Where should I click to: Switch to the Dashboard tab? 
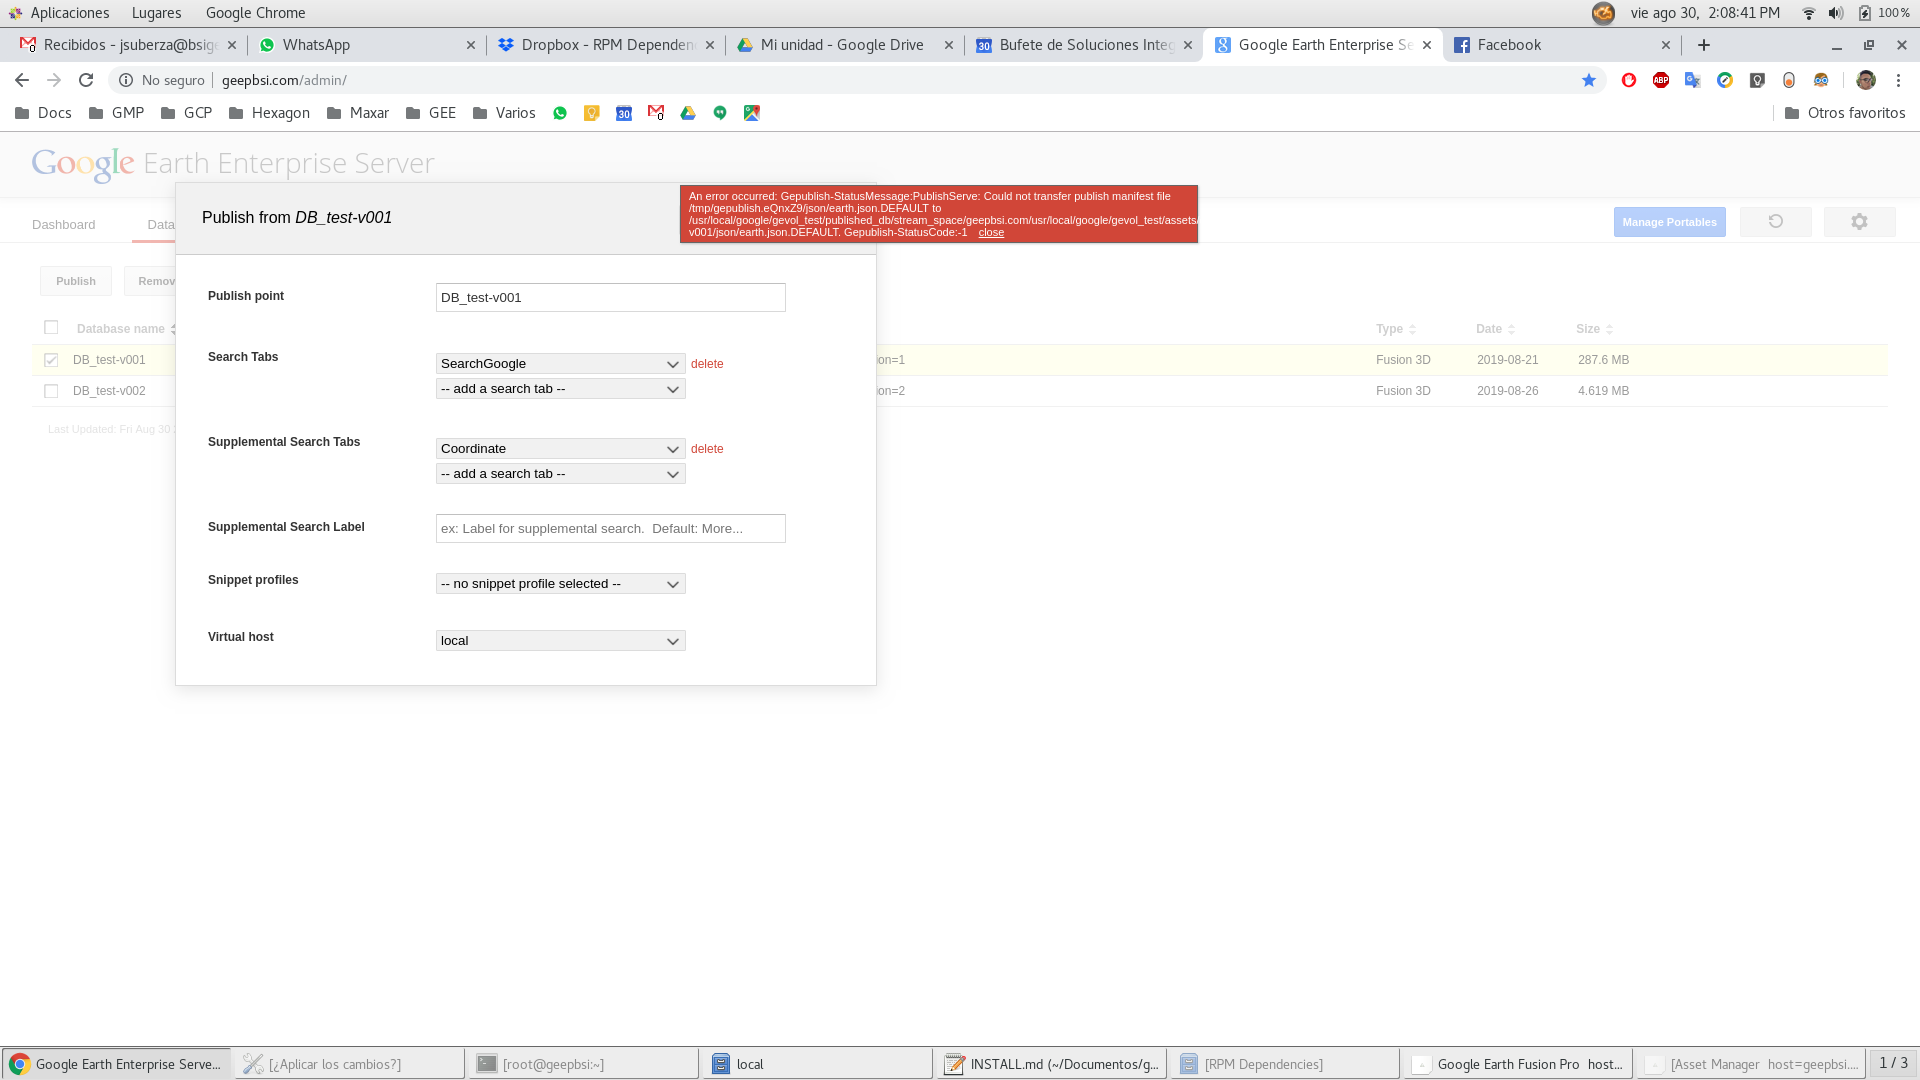coord(63,224)
